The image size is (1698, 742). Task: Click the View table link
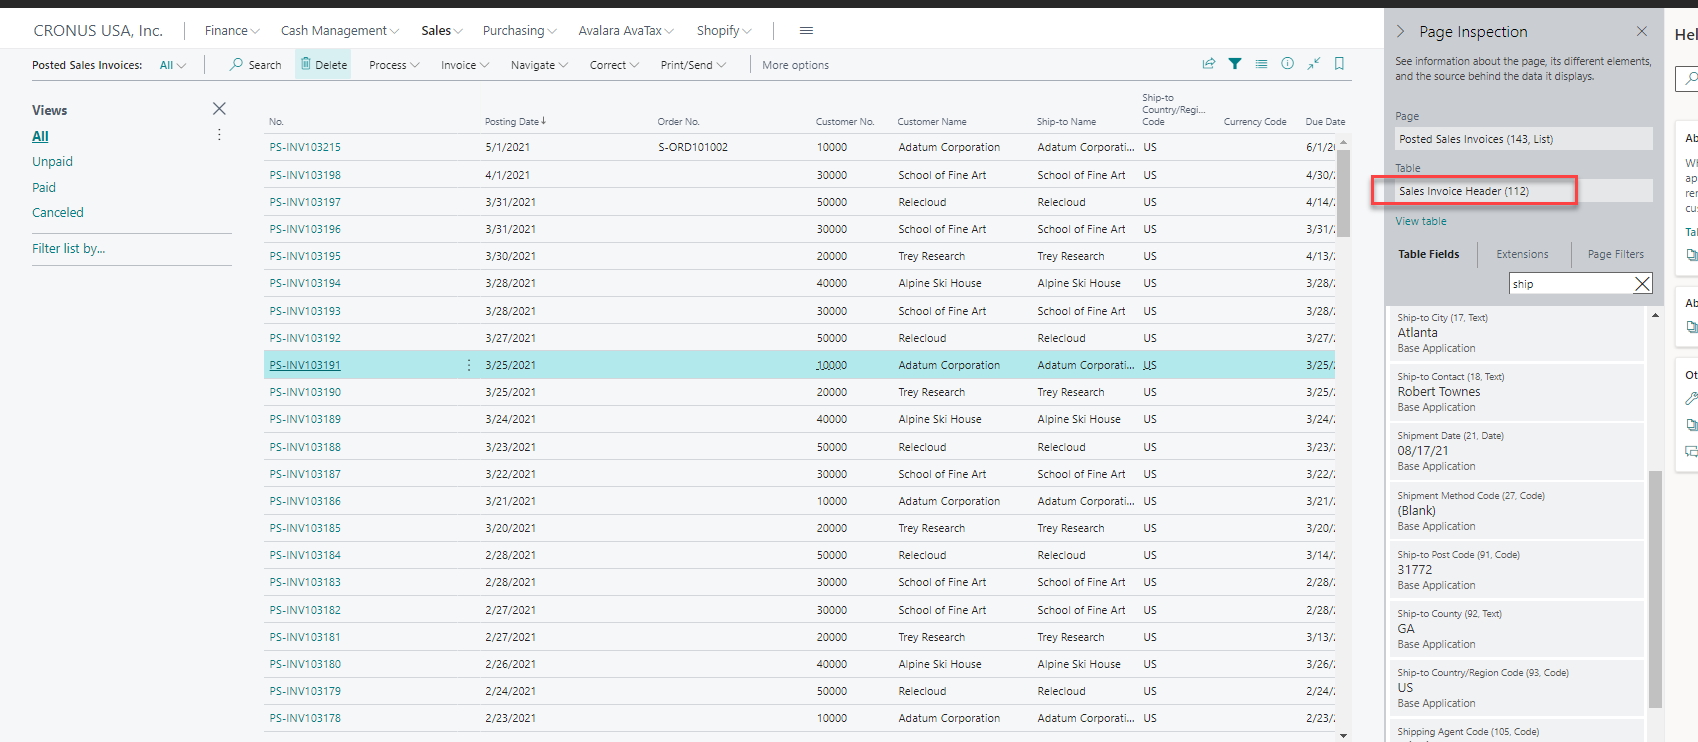(1420, 221)
